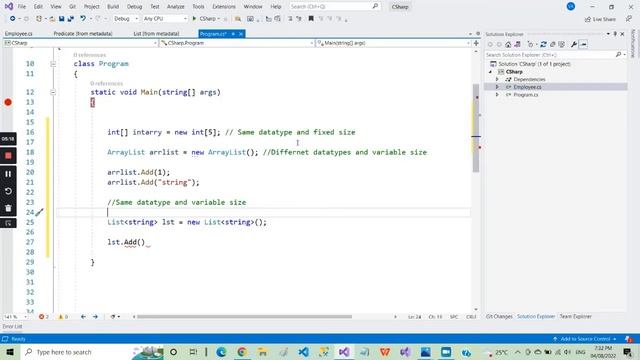Open the Any CPU platform dropdown
The width and height of the screenshot is (640, 360).
click(165, 19)
